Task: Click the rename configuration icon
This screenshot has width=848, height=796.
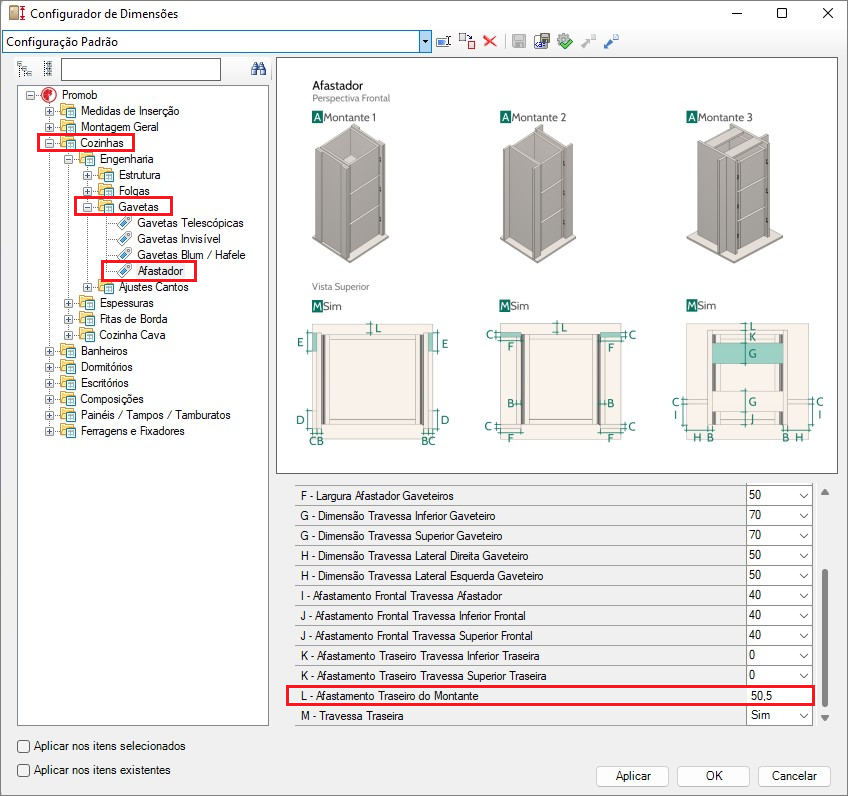Action: [445, 41]
